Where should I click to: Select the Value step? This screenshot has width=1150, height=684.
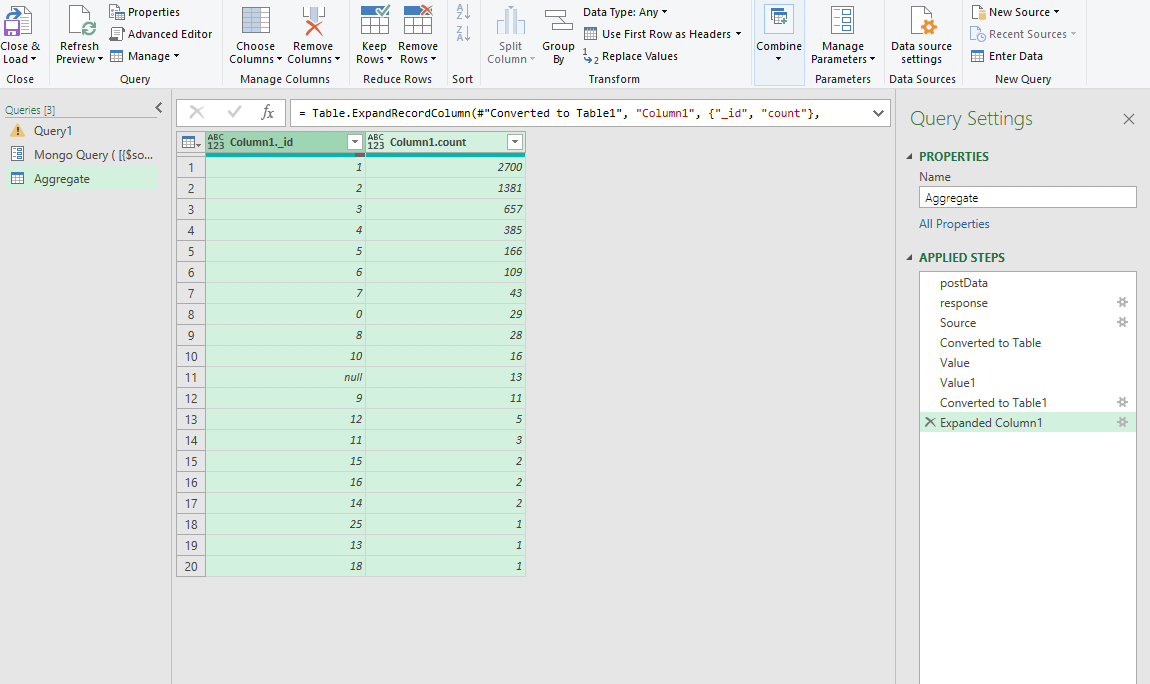pyautogui.click(x=1027, y=362)
